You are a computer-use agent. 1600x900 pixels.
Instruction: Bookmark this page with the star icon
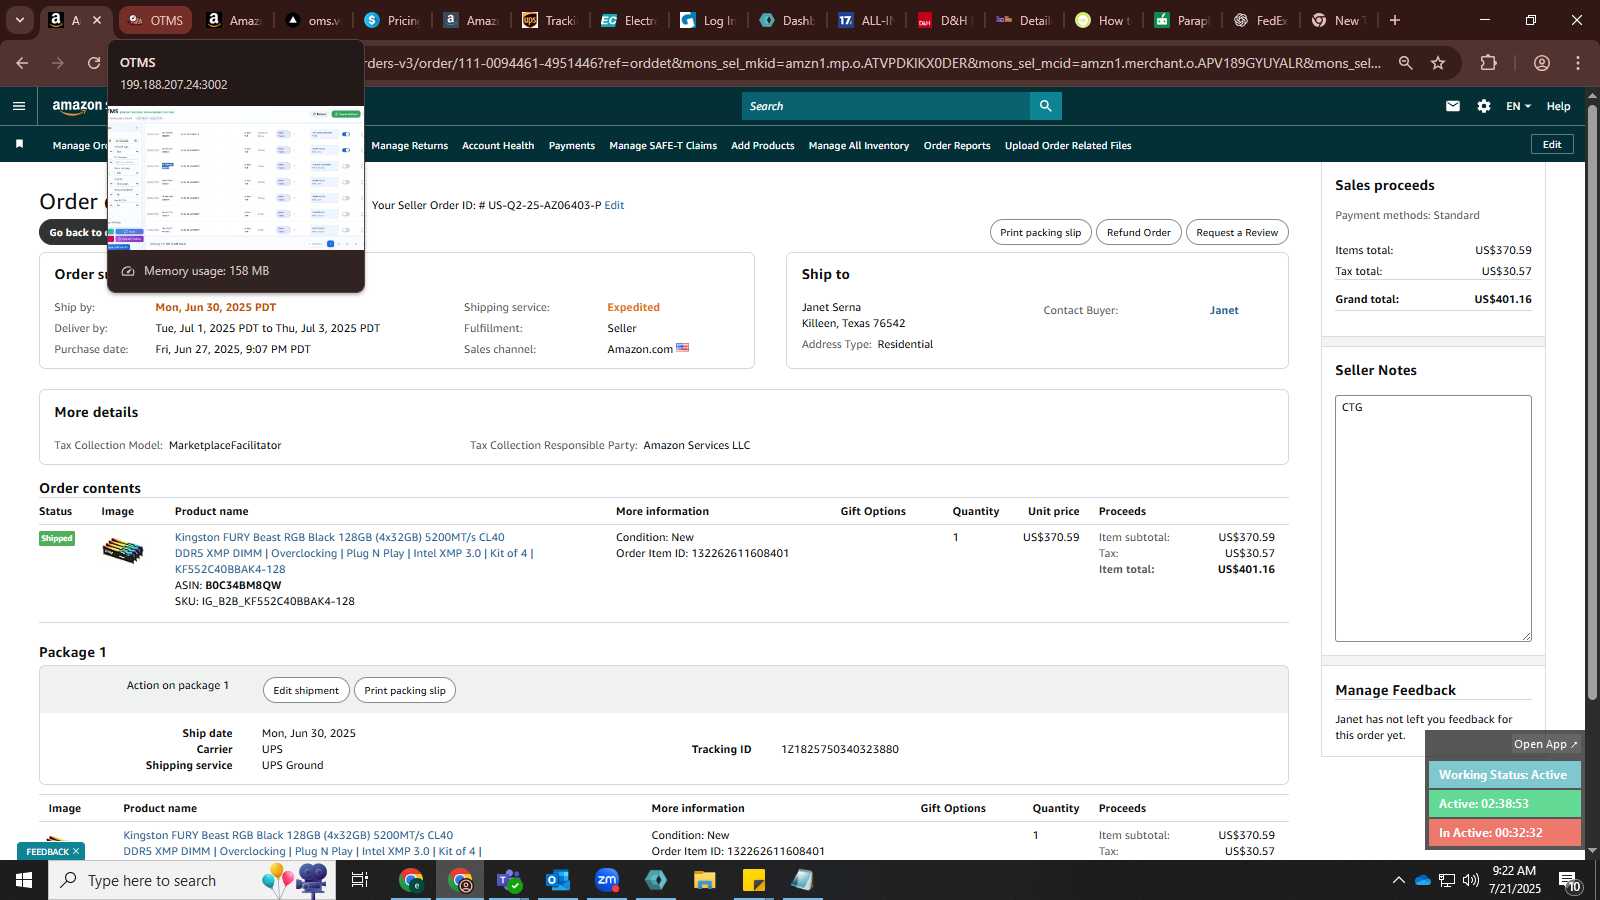tap(1438, 63)
